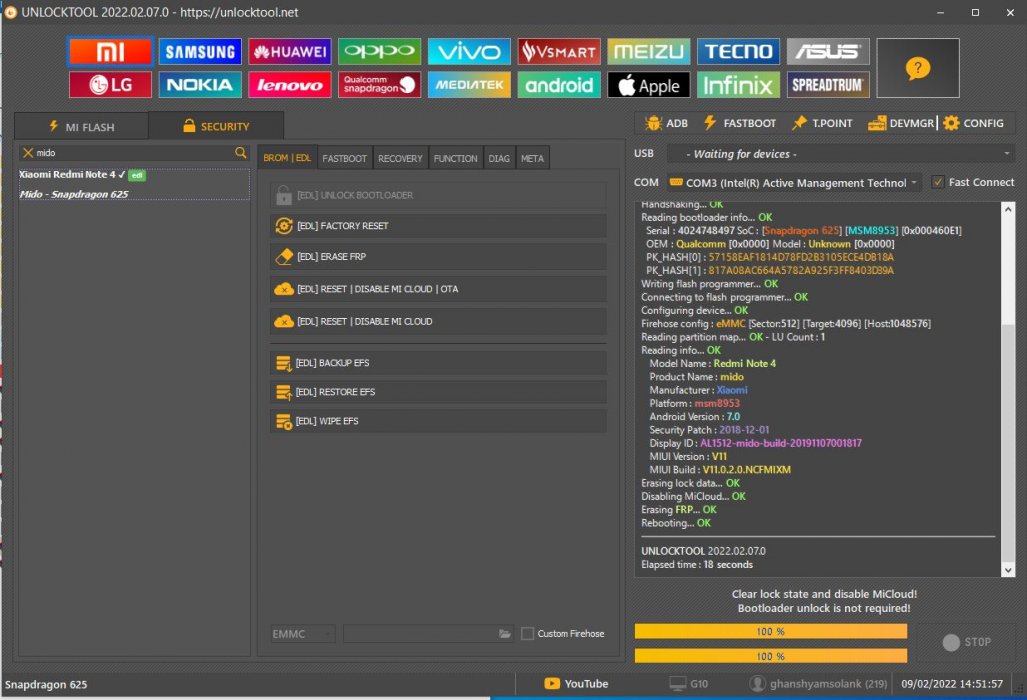1027x700 pixels.
Task: Select Xiaomi Redmi Note 4 device entry
Action: click(134, 184)
